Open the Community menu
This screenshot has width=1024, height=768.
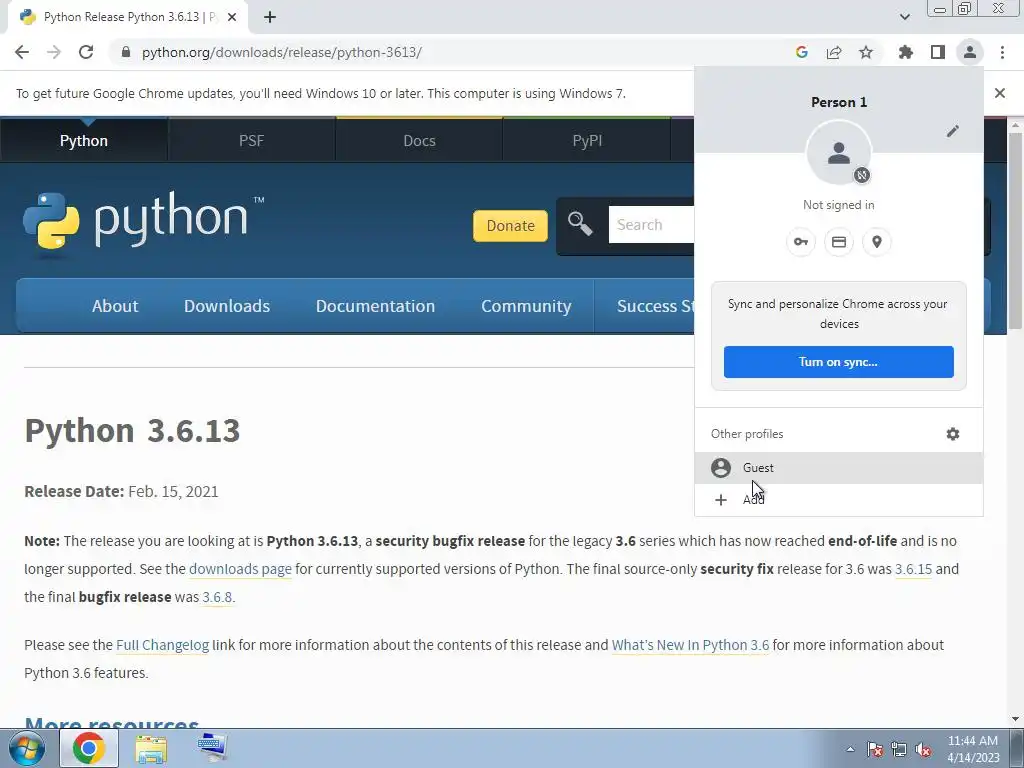click(526, 306)
